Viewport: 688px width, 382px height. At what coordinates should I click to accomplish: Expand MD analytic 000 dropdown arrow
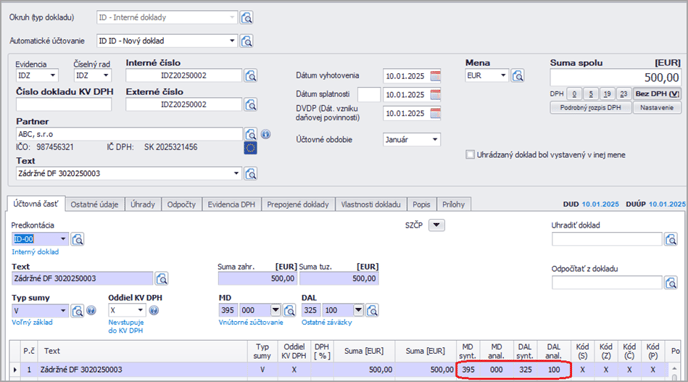(x=276, y=310)
